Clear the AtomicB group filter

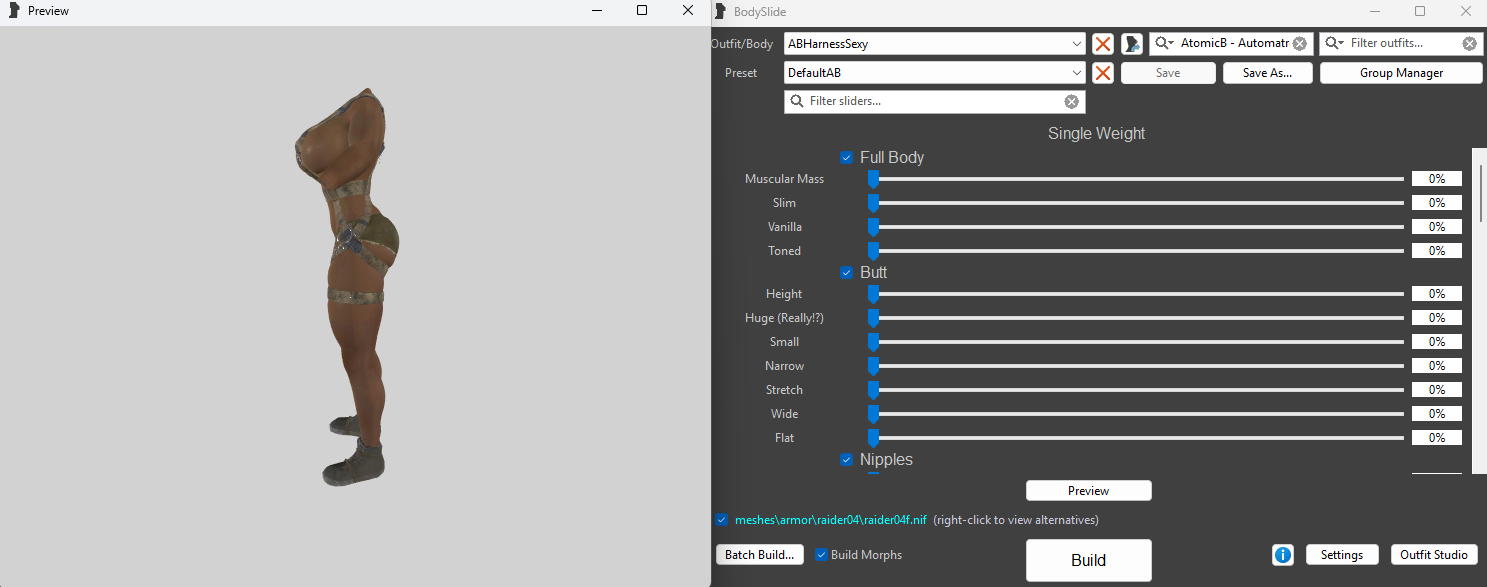[1299, 44]
